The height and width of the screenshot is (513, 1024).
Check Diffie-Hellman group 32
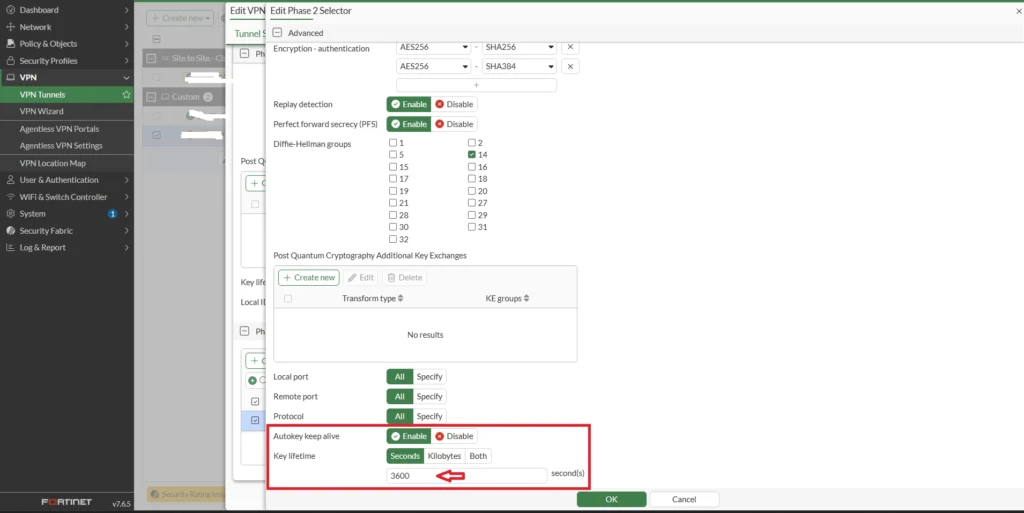tap(393, 240)
